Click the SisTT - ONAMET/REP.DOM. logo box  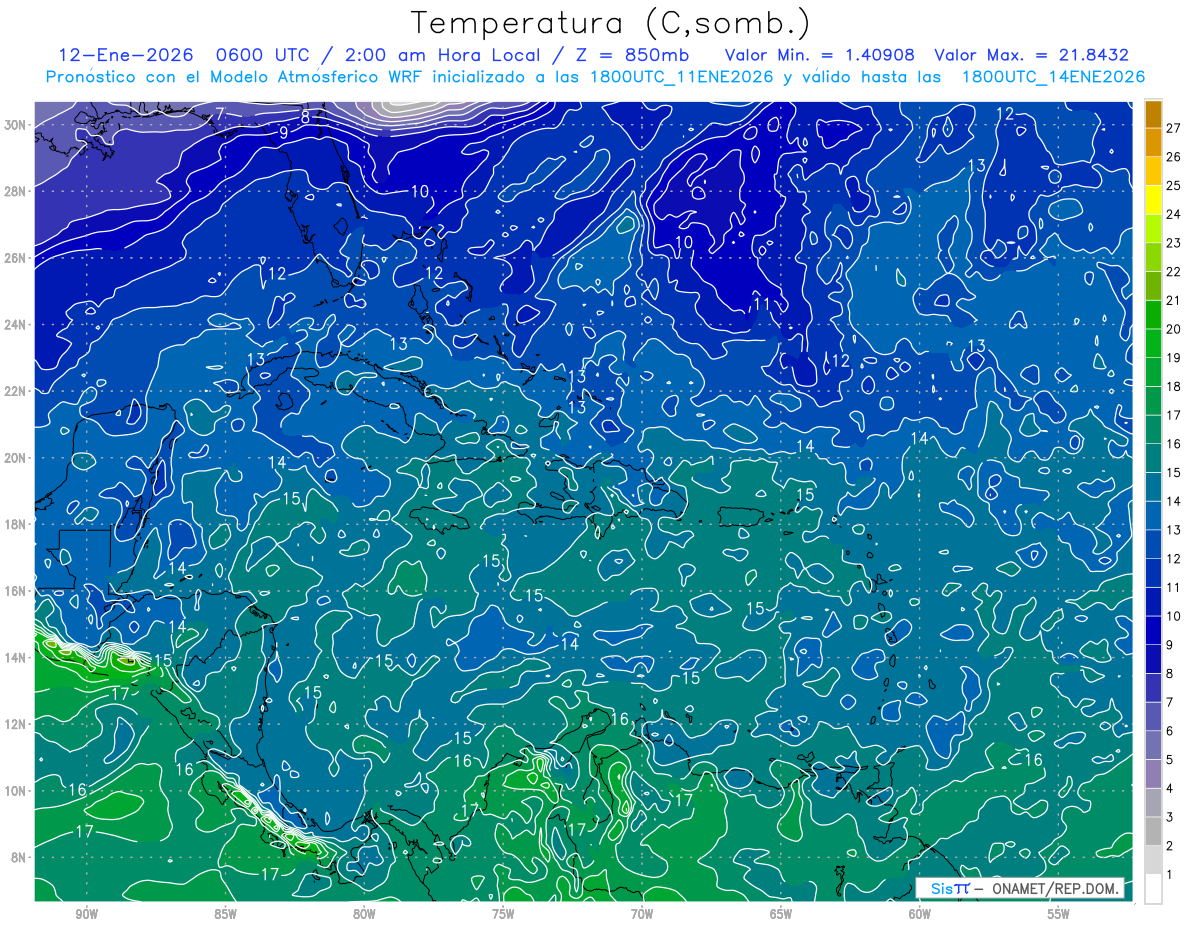[x=1019, y=888]
